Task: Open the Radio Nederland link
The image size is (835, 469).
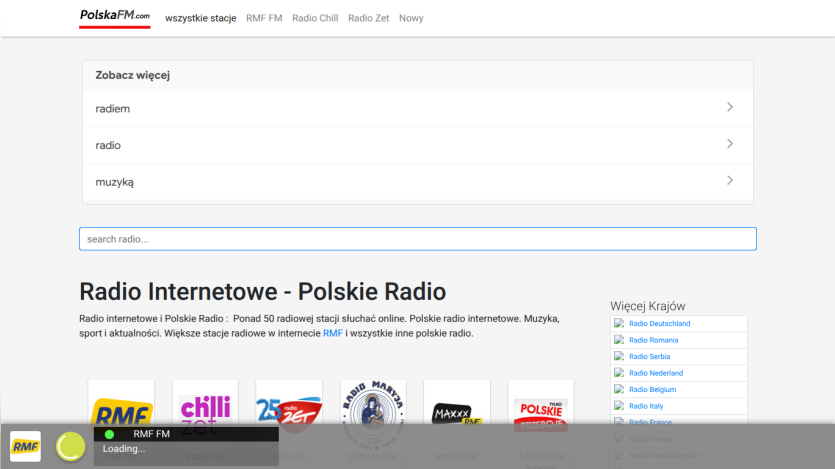Action: 656,373
